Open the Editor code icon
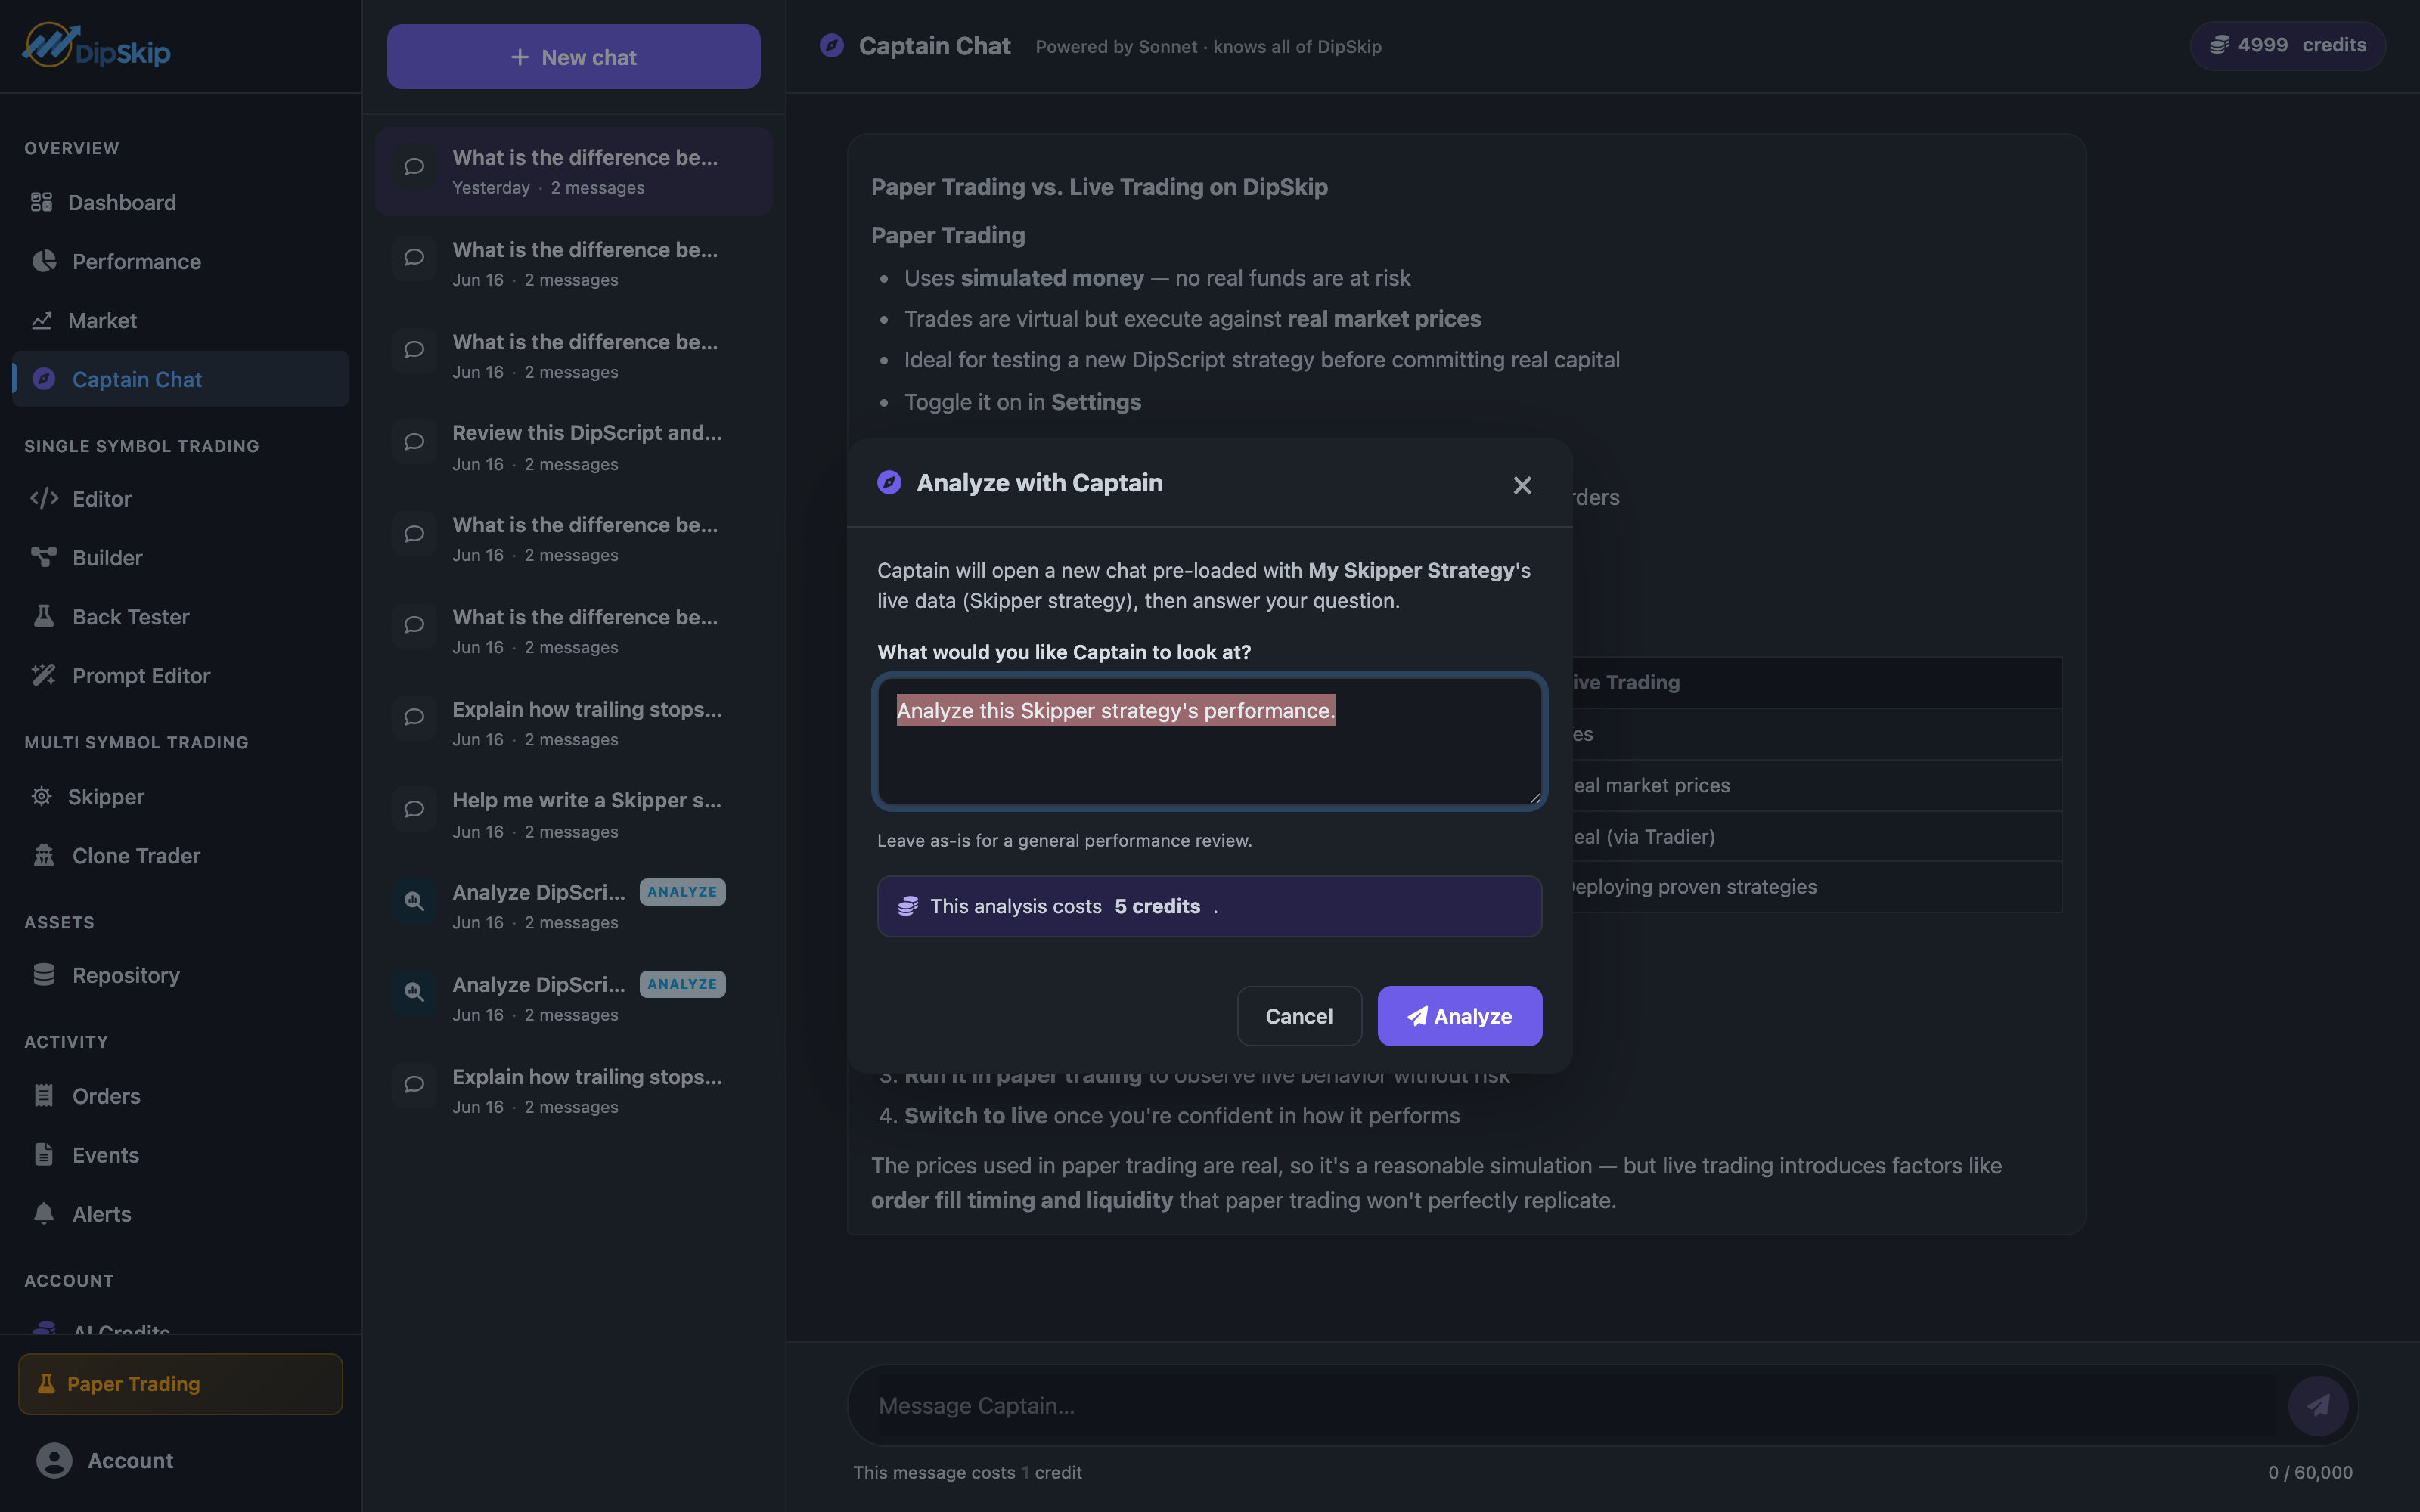This screenshot has height=1512, width=2420. click(x=44, y=498)
